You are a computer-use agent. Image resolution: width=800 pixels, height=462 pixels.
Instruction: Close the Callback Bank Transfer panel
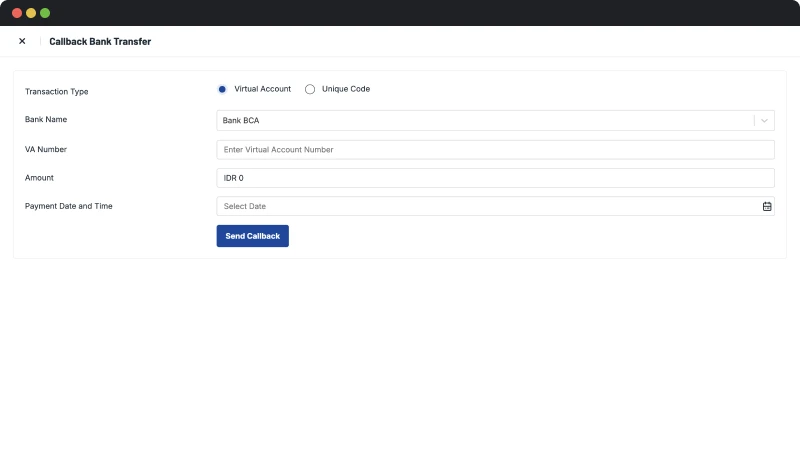(22, 41)
